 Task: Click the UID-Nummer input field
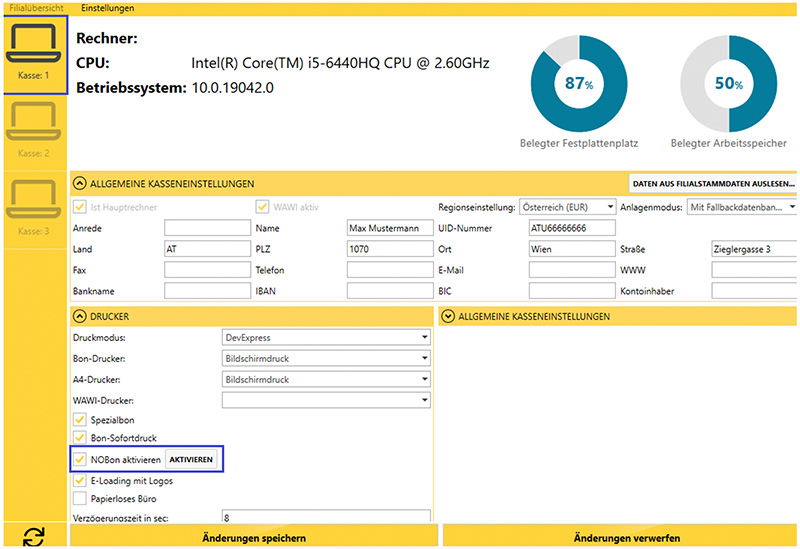[x=570, y=228]
